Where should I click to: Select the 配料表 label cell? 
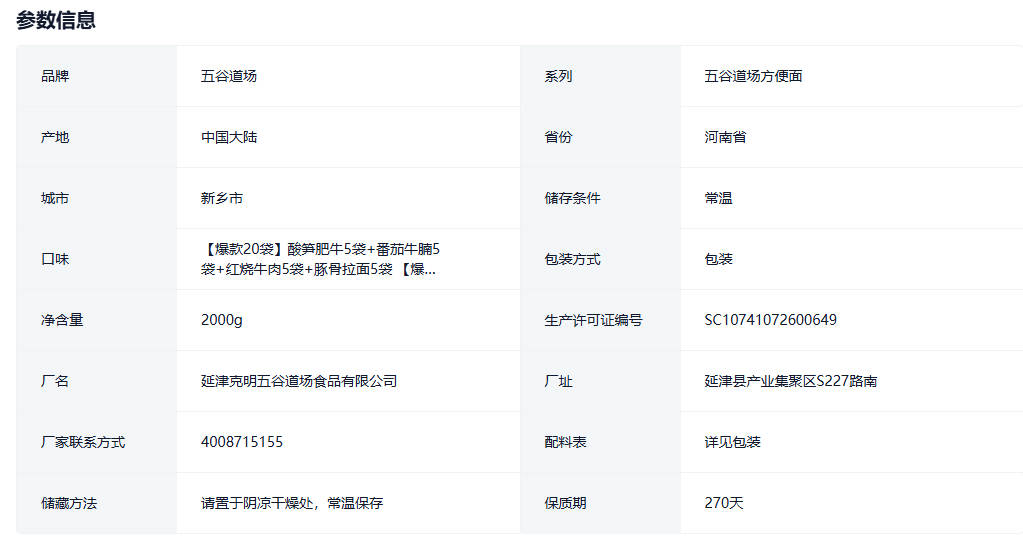click(600, 442)
